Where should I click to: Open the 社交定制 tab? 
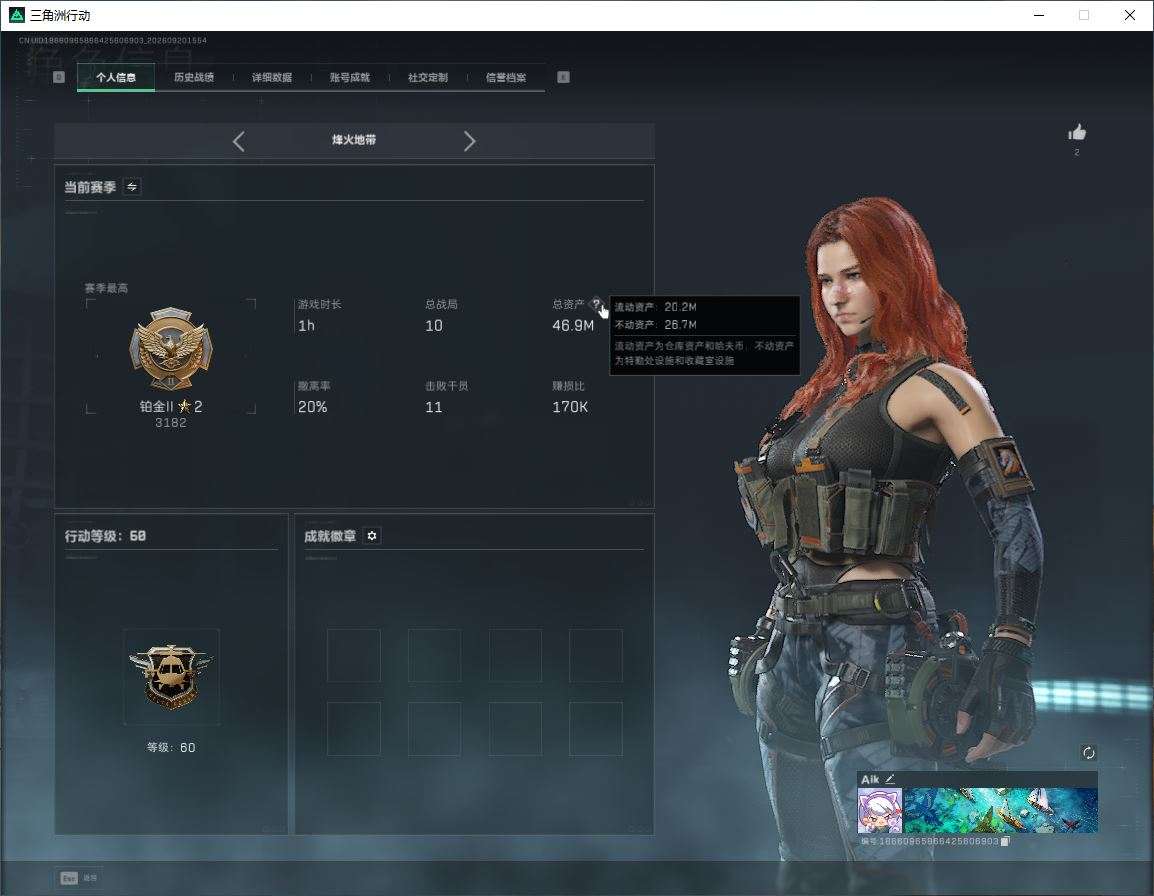pos(428,77)
